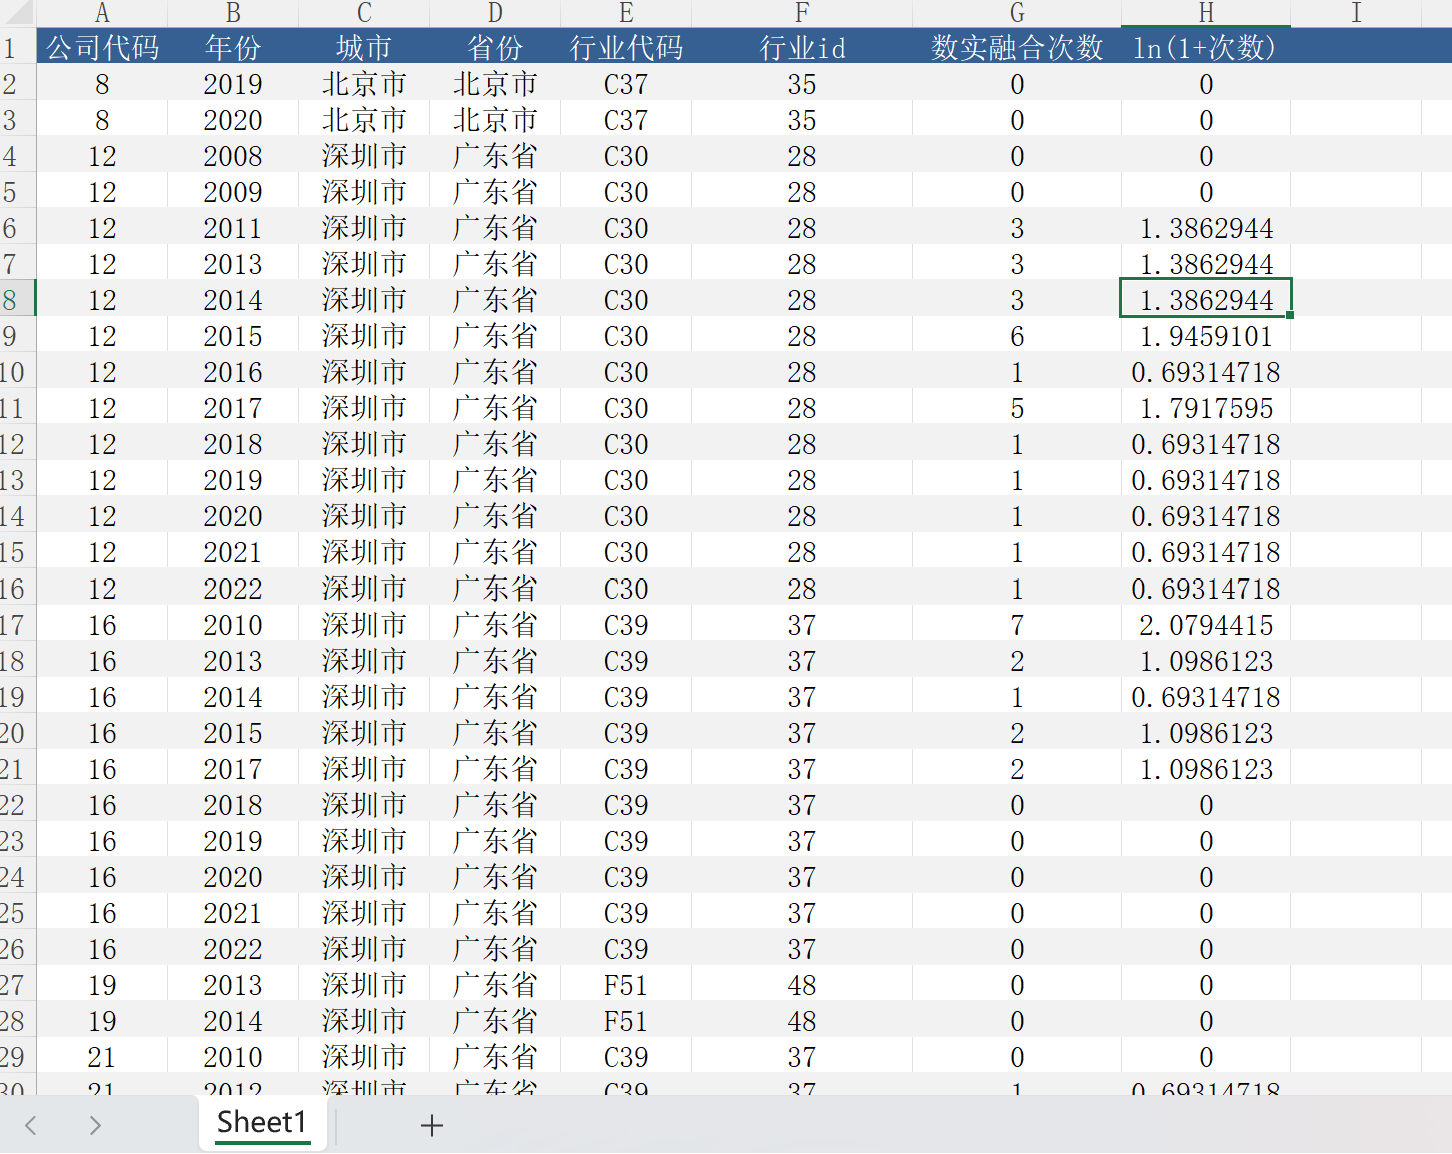Go to the next sheet using right arrow
Screen dimensions: 1452x1154
pyautogui.click(x=95, y=1125)
